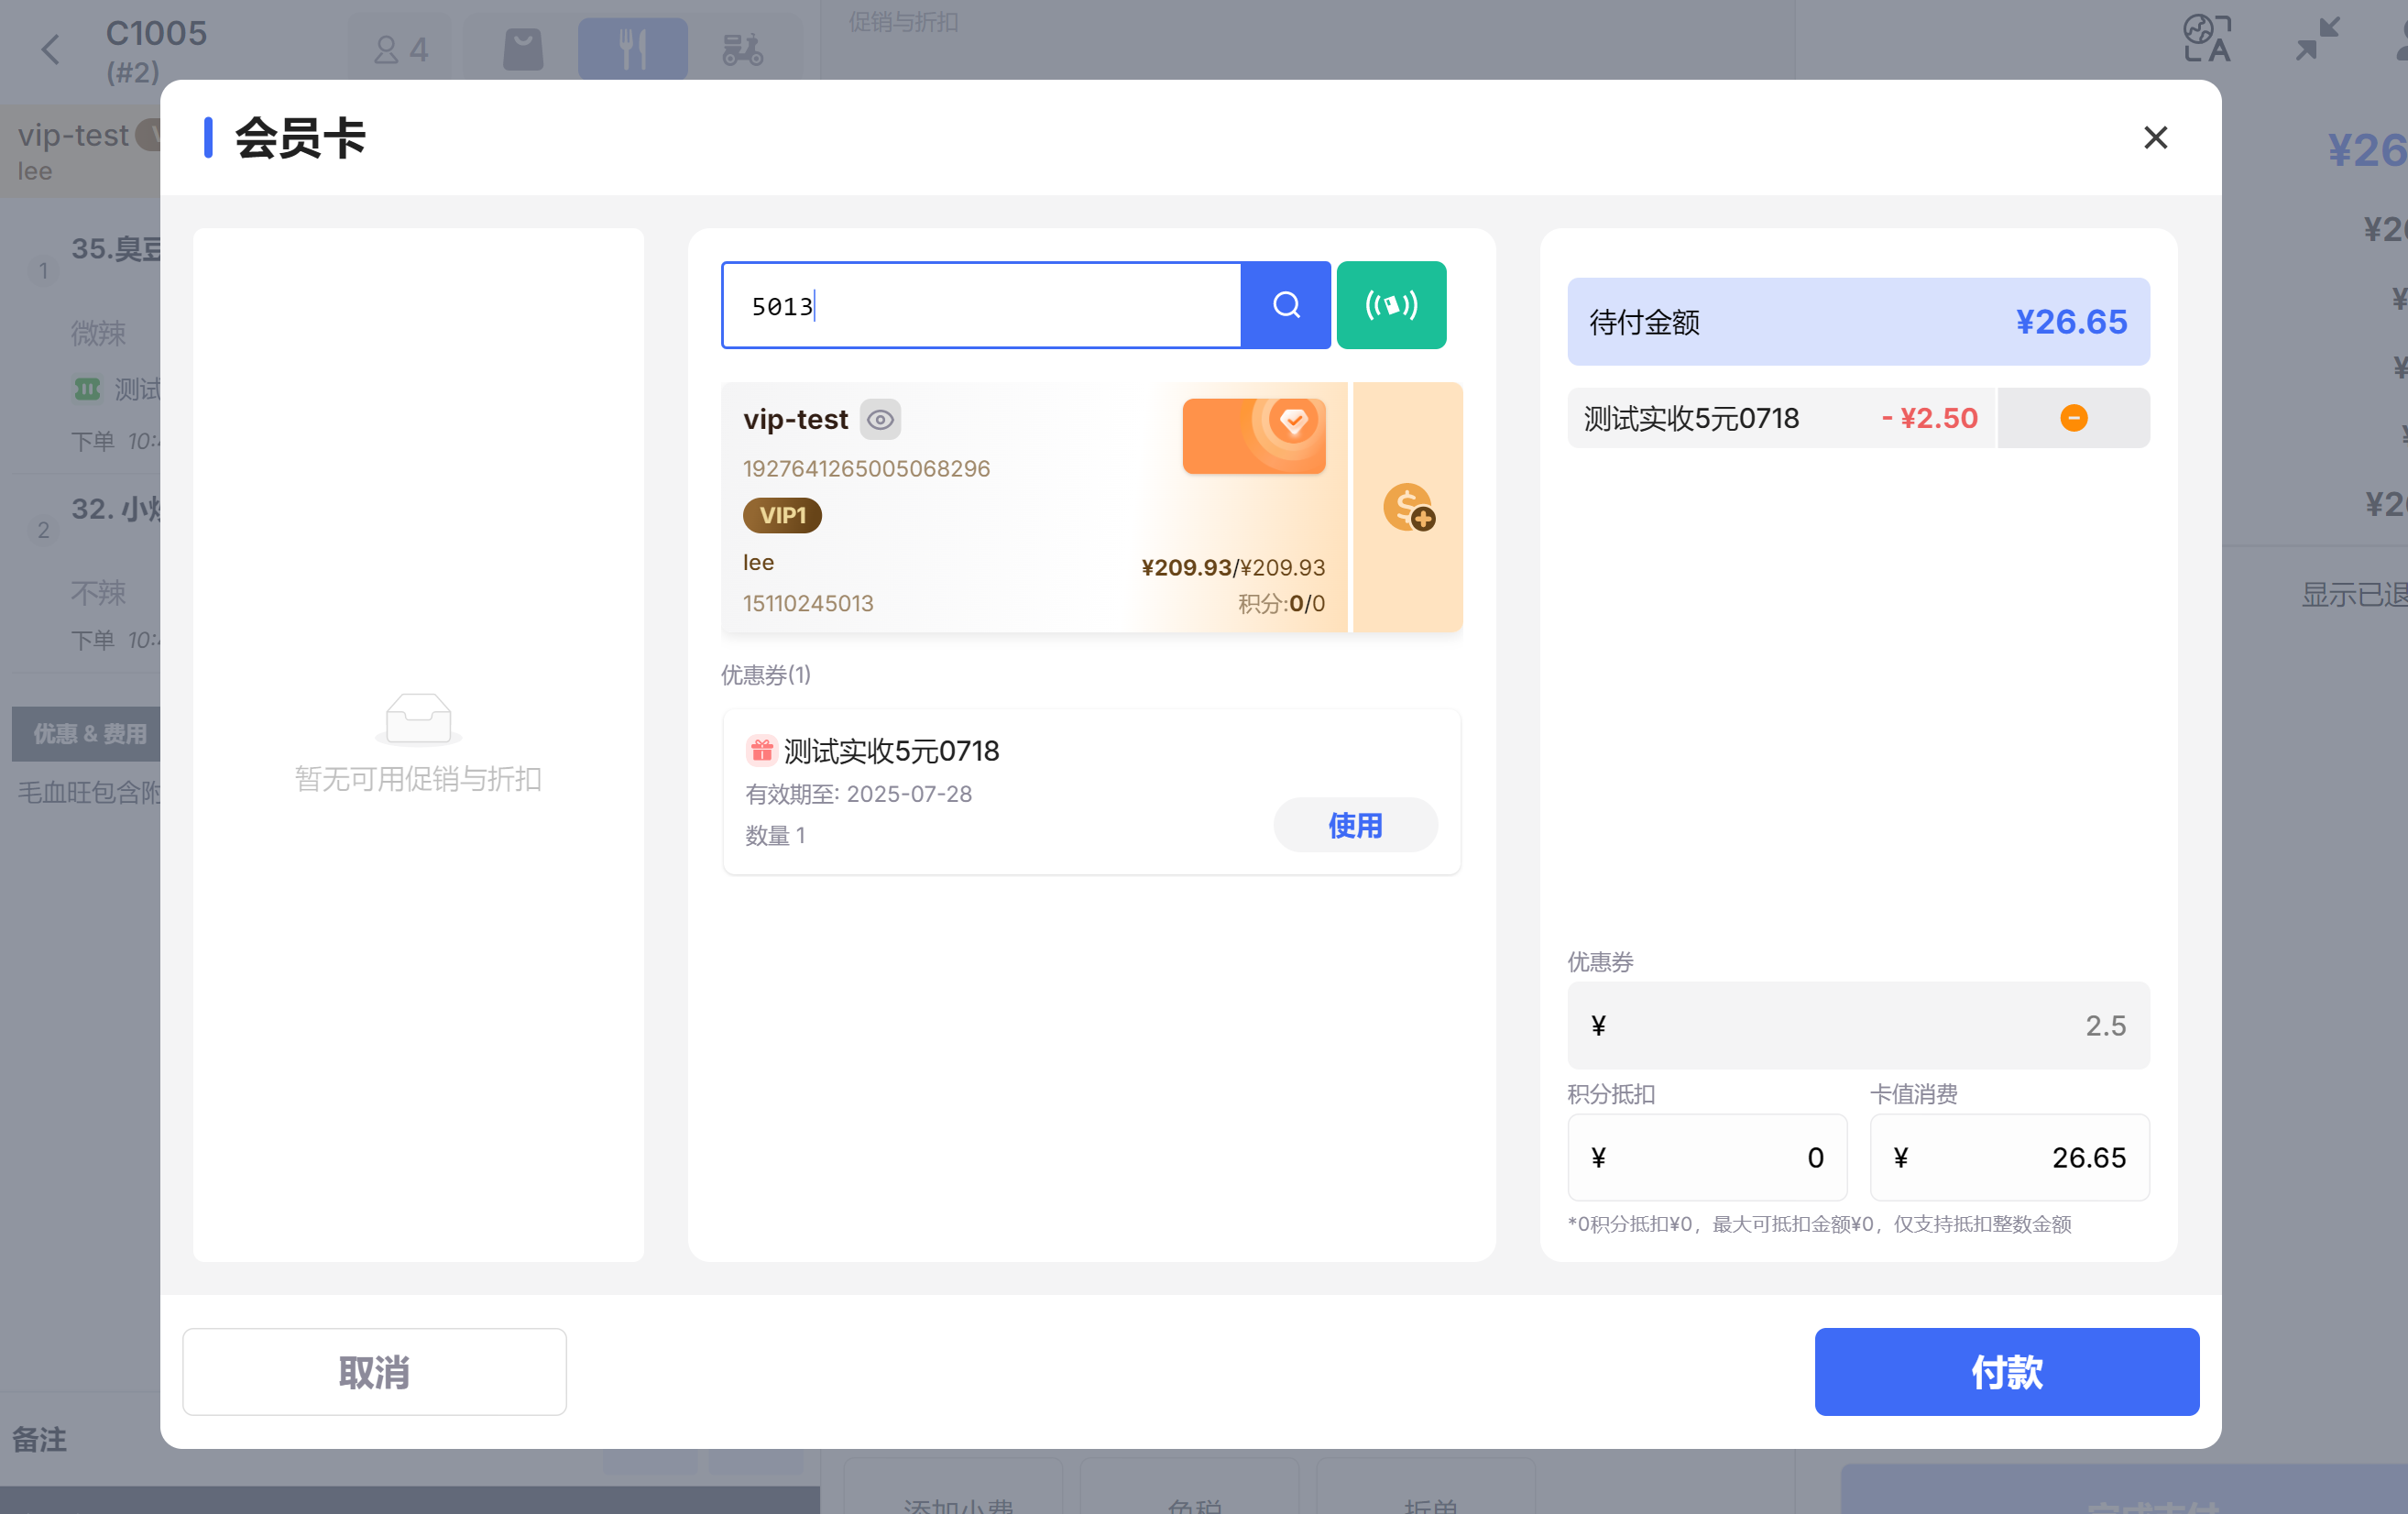Click the 积分:0/0 points text
The image size is (2408, 1514).
[x=1281, y=603]
